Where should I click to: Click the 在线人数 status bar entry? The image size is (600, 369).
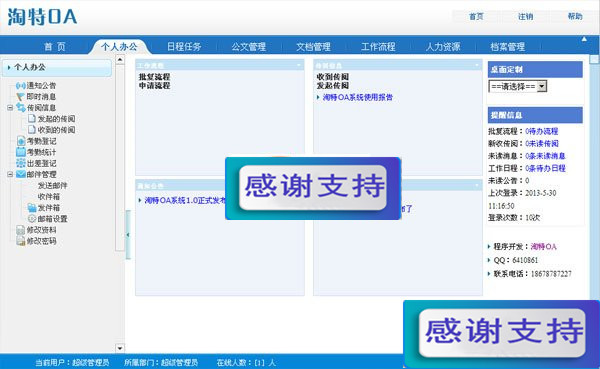246,362
